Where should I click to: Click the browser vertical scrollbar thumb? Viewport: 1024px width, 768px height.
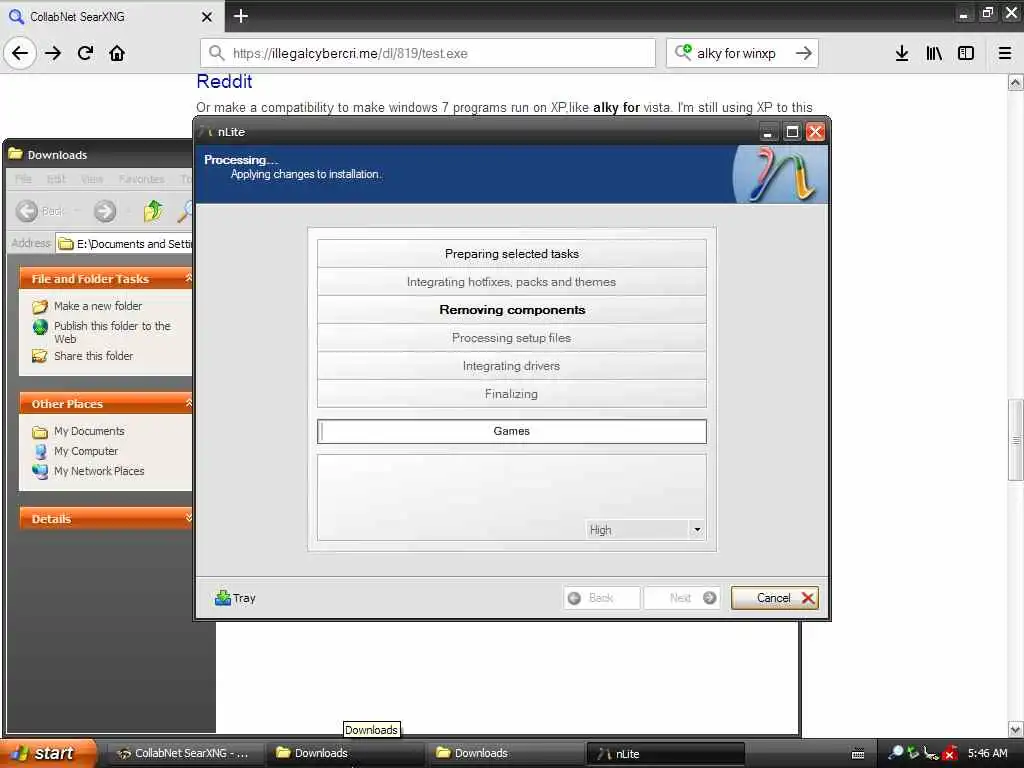click(1015, 440)
